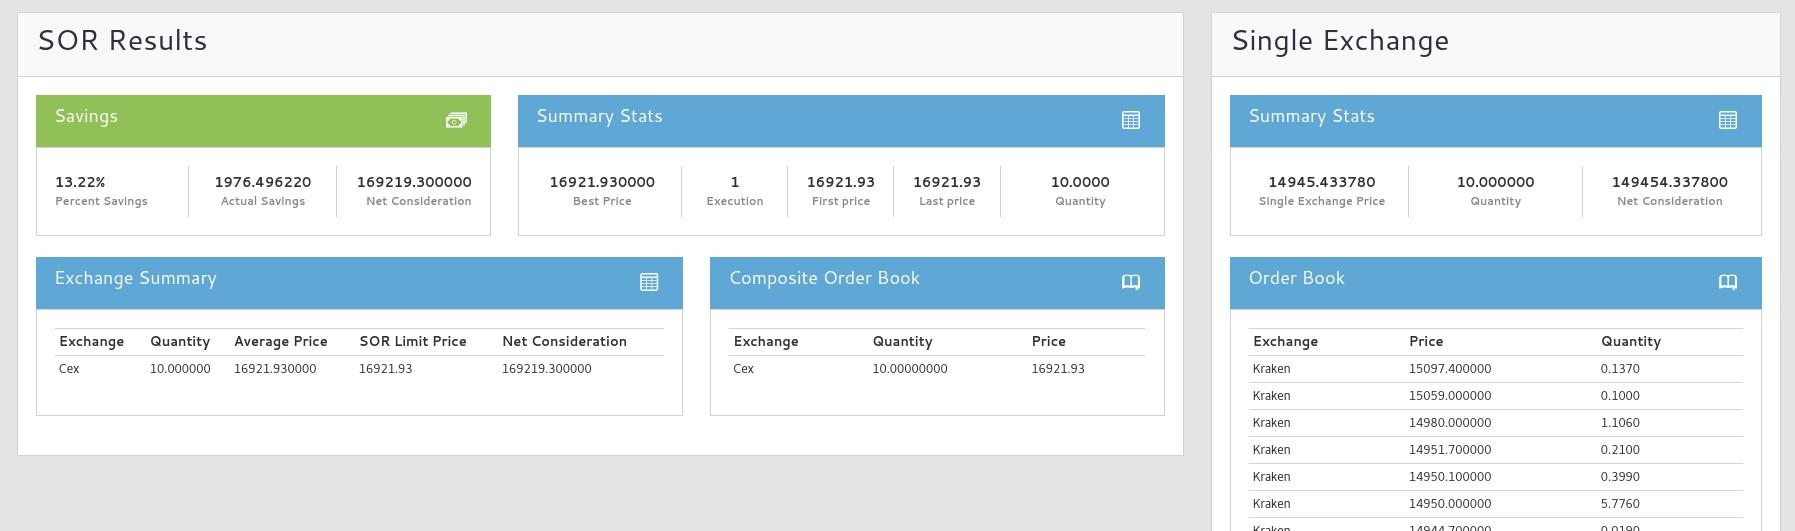Click the Exchange Summary header label
1795x531 pixels.
[136, 278]
